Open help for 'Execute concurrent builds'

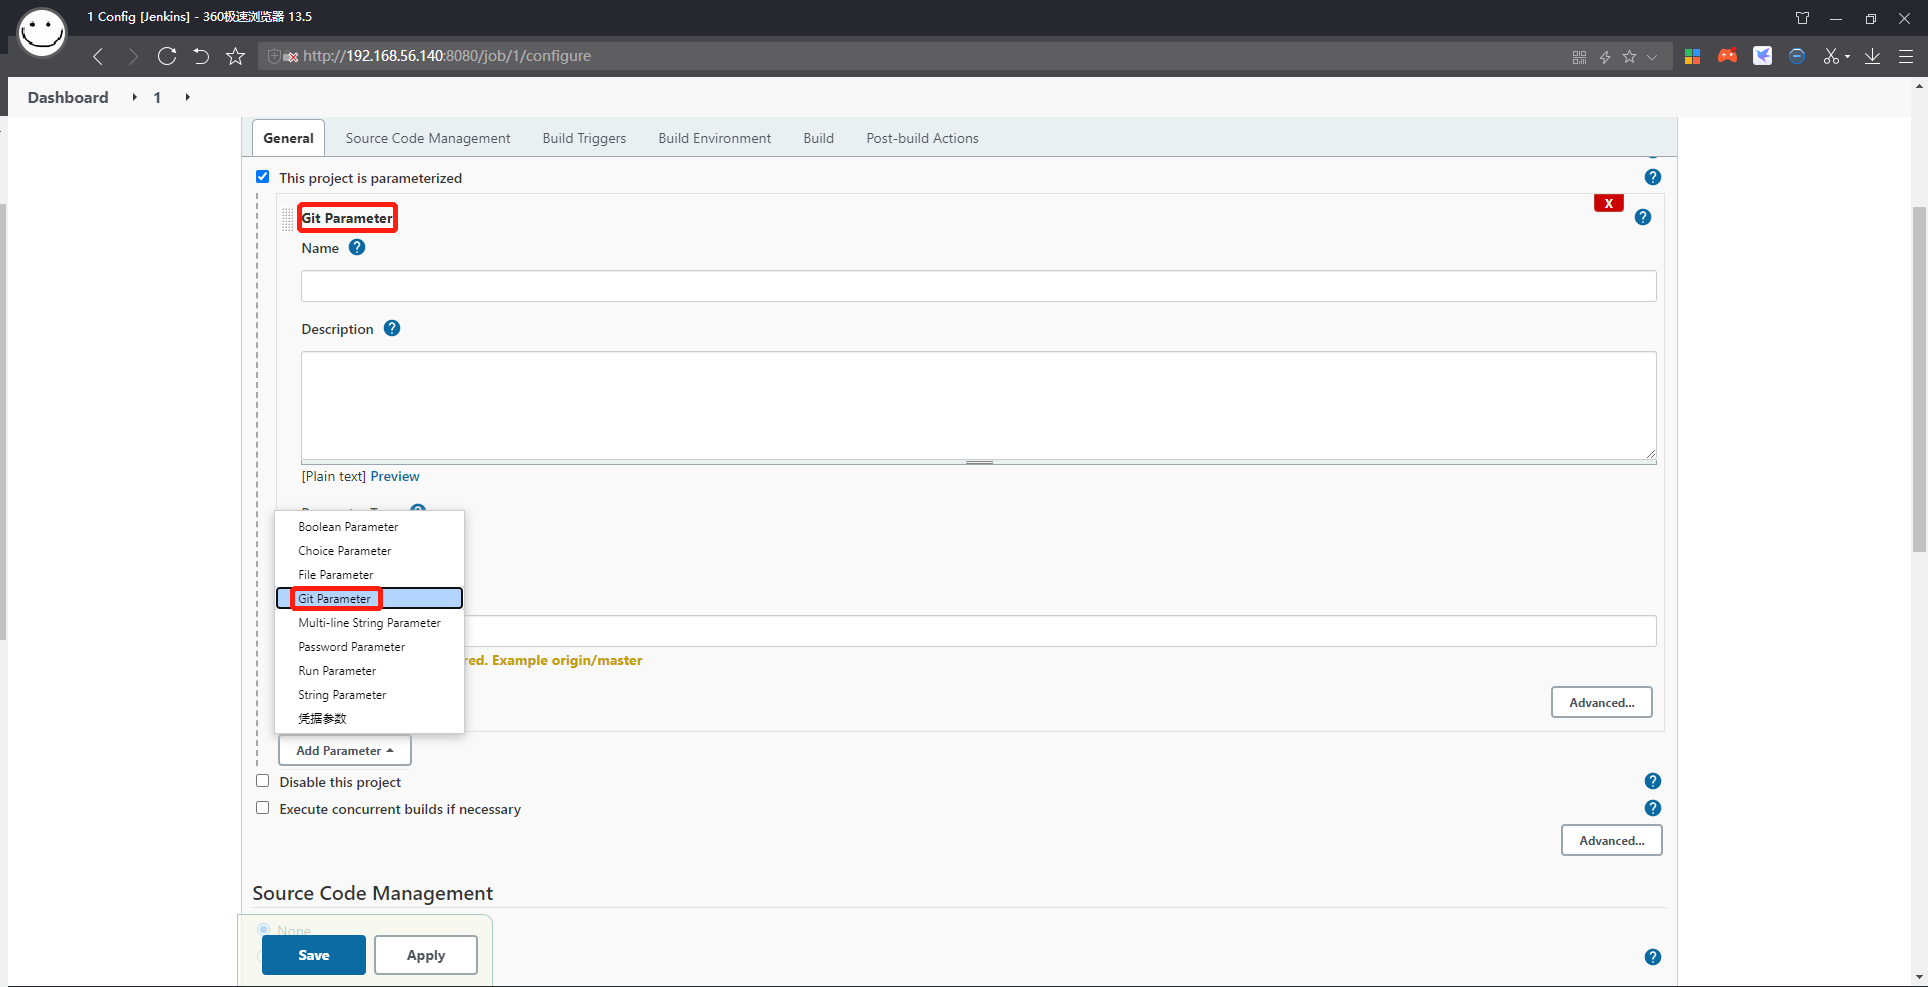[x=1653, y=808]
